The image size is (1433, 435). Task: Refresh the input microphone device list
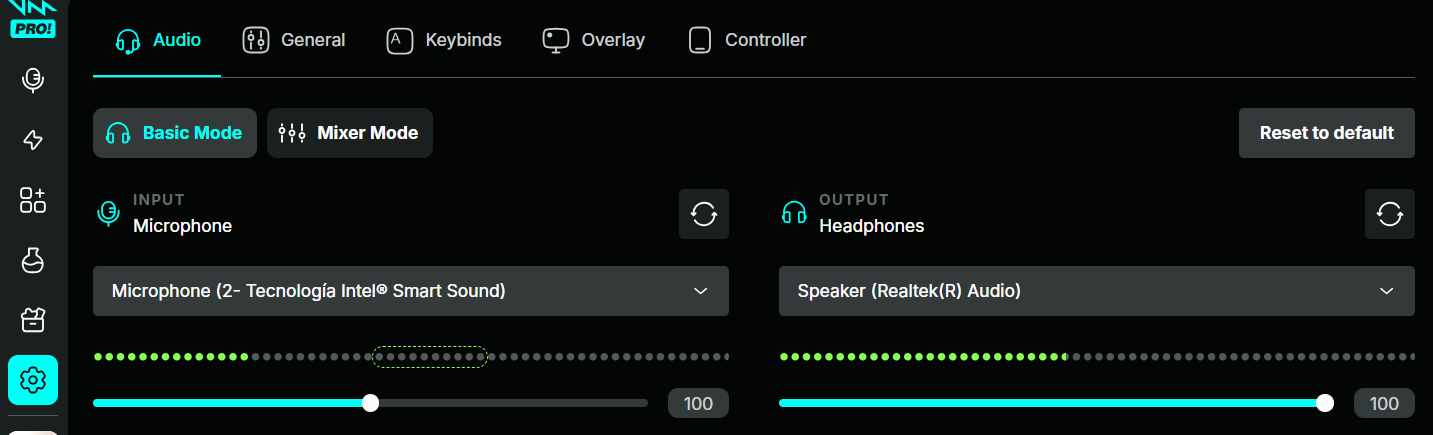pos(704,214)
